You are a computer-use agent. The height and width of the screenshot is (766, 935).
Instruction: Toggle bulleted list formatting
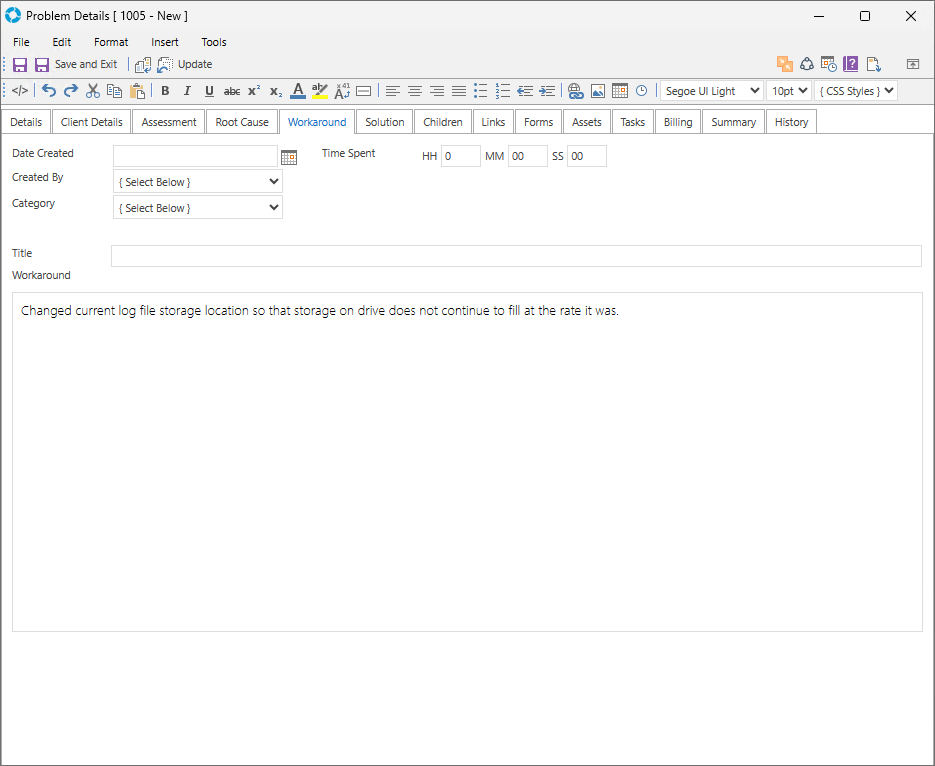click(x=480, y=91)
